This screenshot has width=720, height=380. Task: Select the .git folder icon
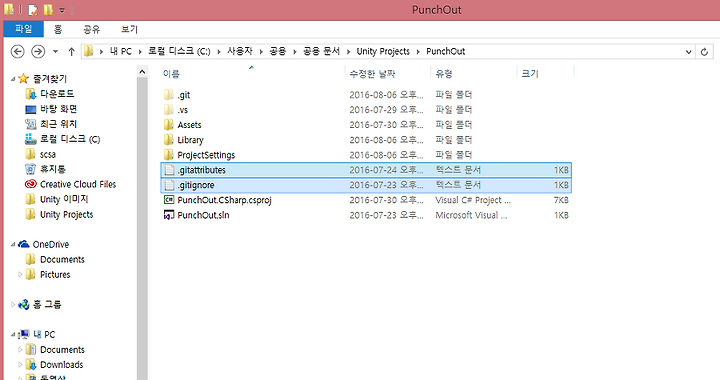169,95
